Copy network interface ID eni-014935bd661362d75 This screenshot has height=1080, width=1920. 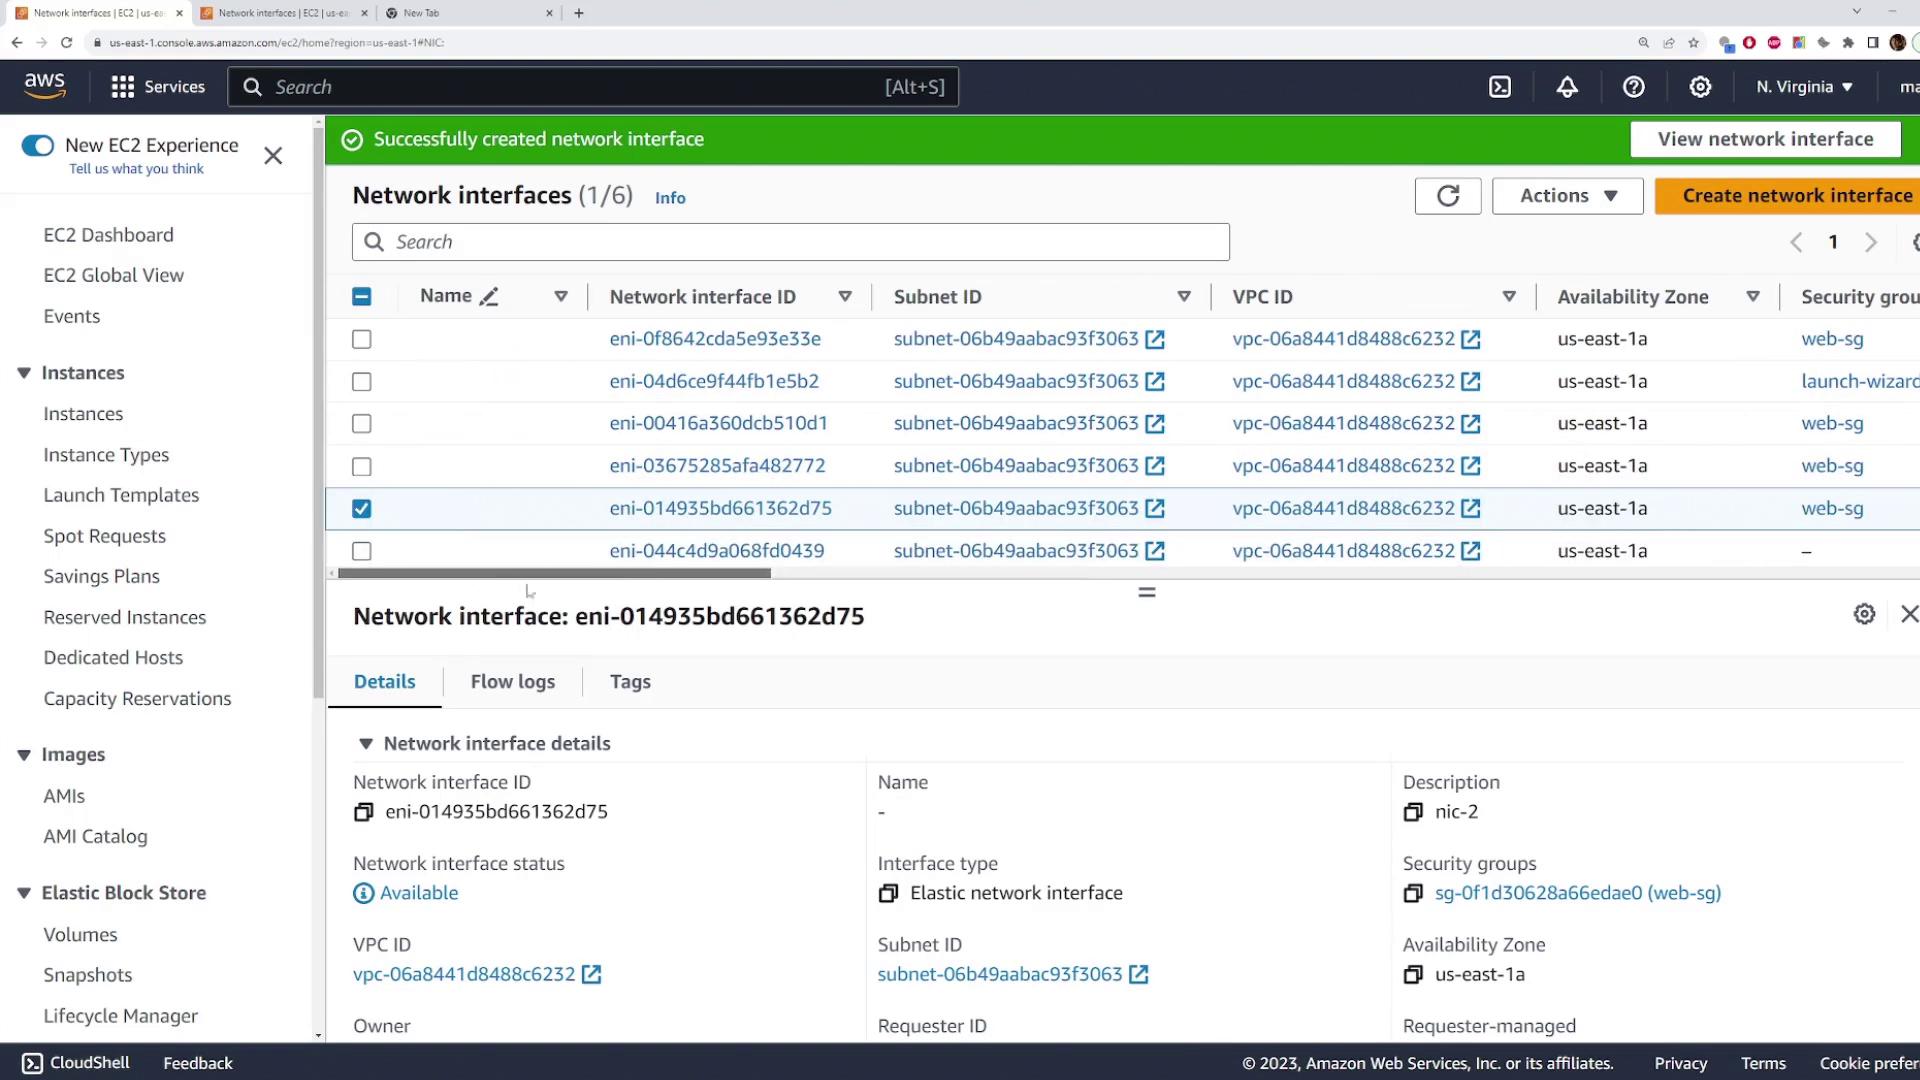[363, 812]
